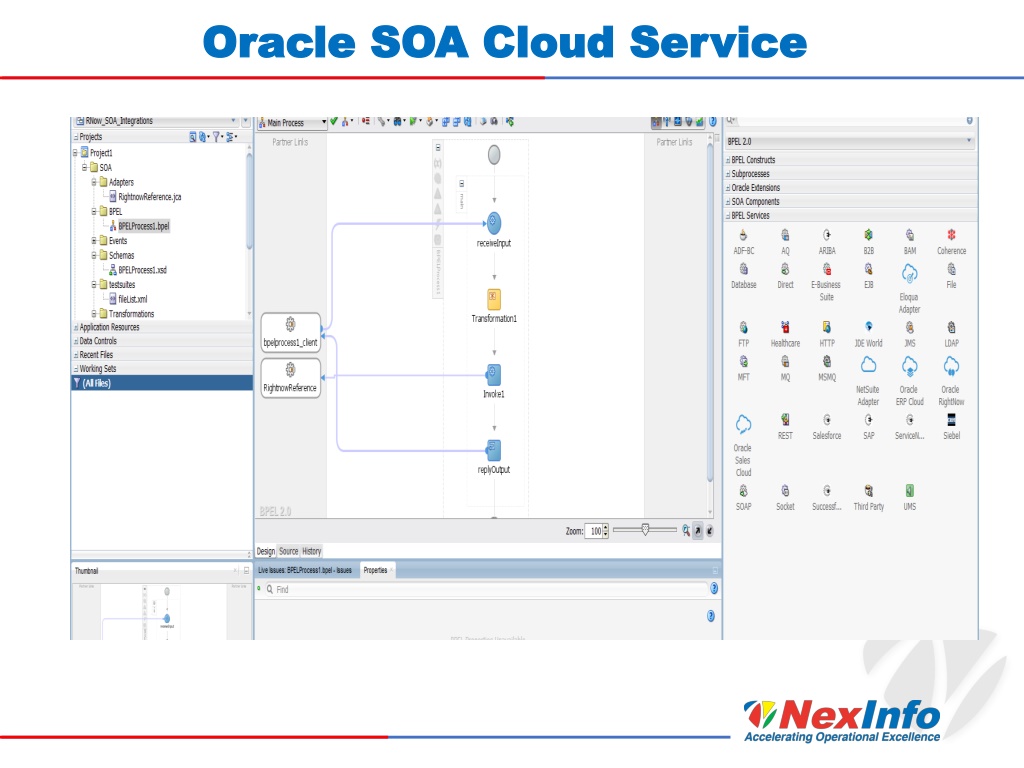The width and height of the screenshot is (1024, 768).
Task: Choose the HTTP binding icon
Action: point(827,328)
